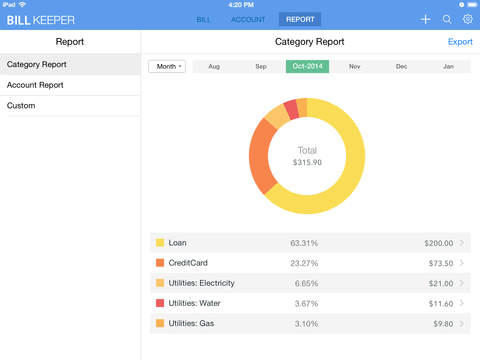The image size is (480, 360).
Task: Open settings via the gear icon
Action: point(468,19)
